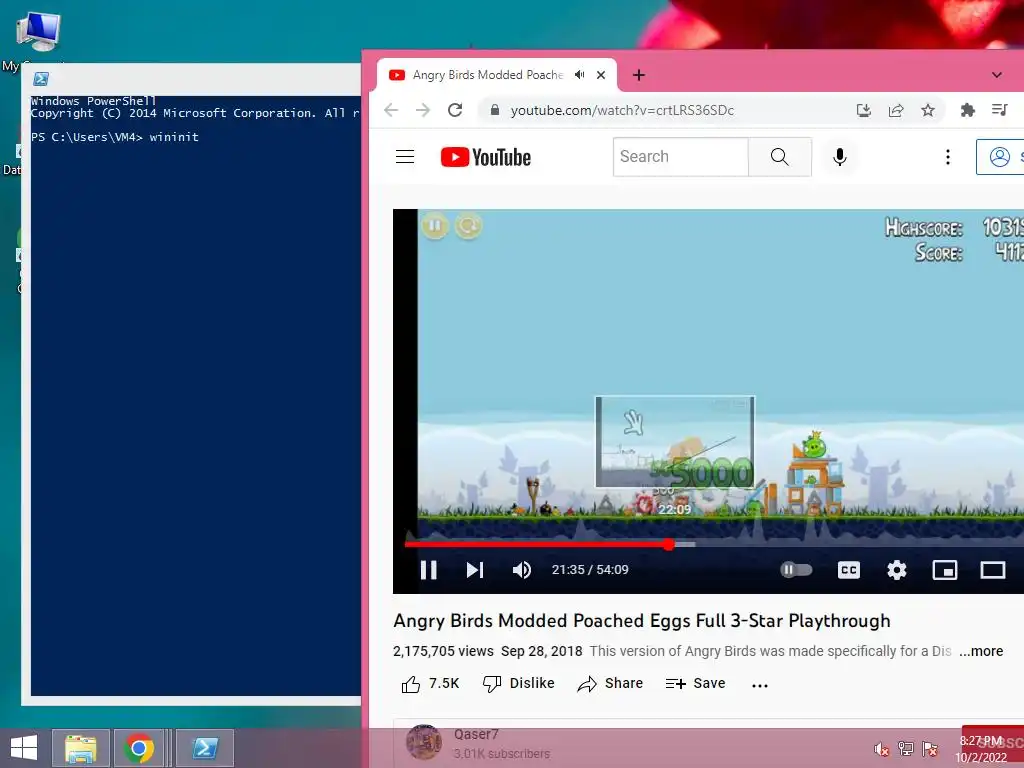Save the video to a playlist
Screen dimensions: 1024x768
(x=696, y=684)
